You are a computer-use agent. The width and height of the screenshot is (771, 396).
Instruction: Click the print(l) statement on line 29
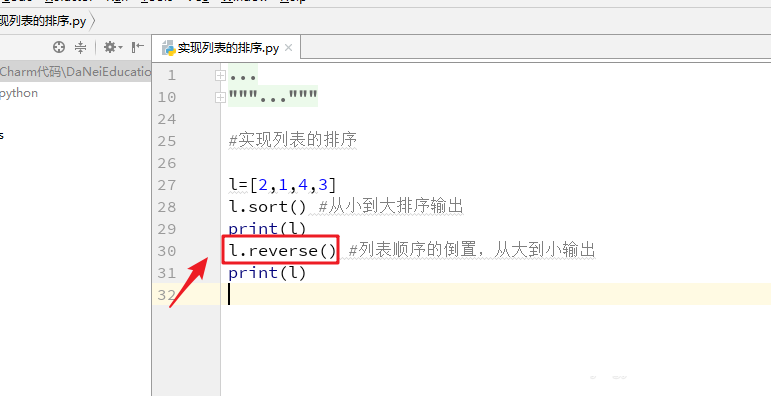(x=267, y=229)
